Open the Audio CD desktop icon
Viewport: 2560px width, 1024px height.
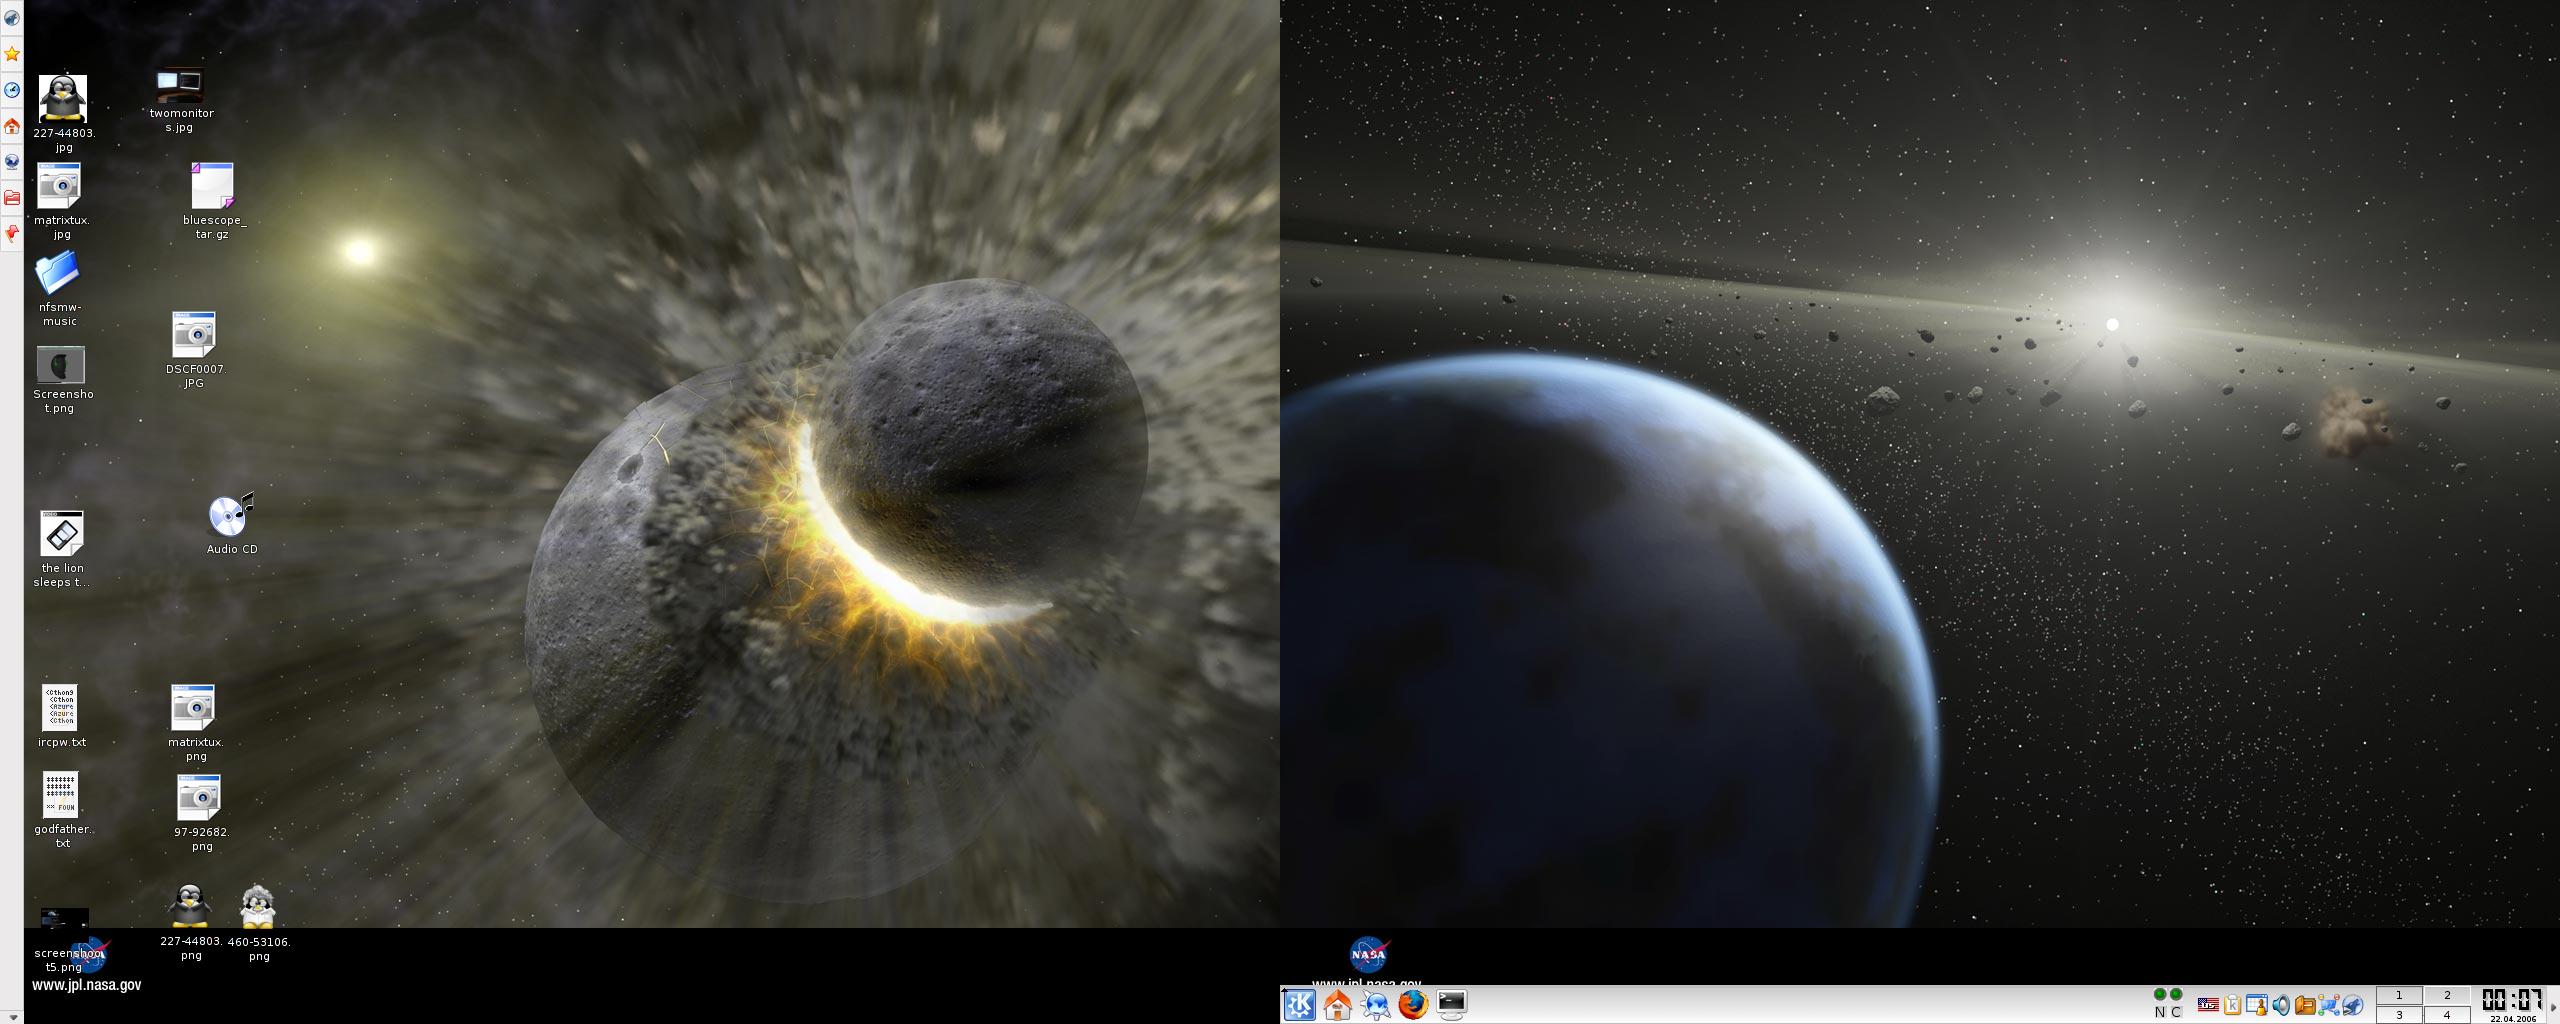[x=231, y=517]
